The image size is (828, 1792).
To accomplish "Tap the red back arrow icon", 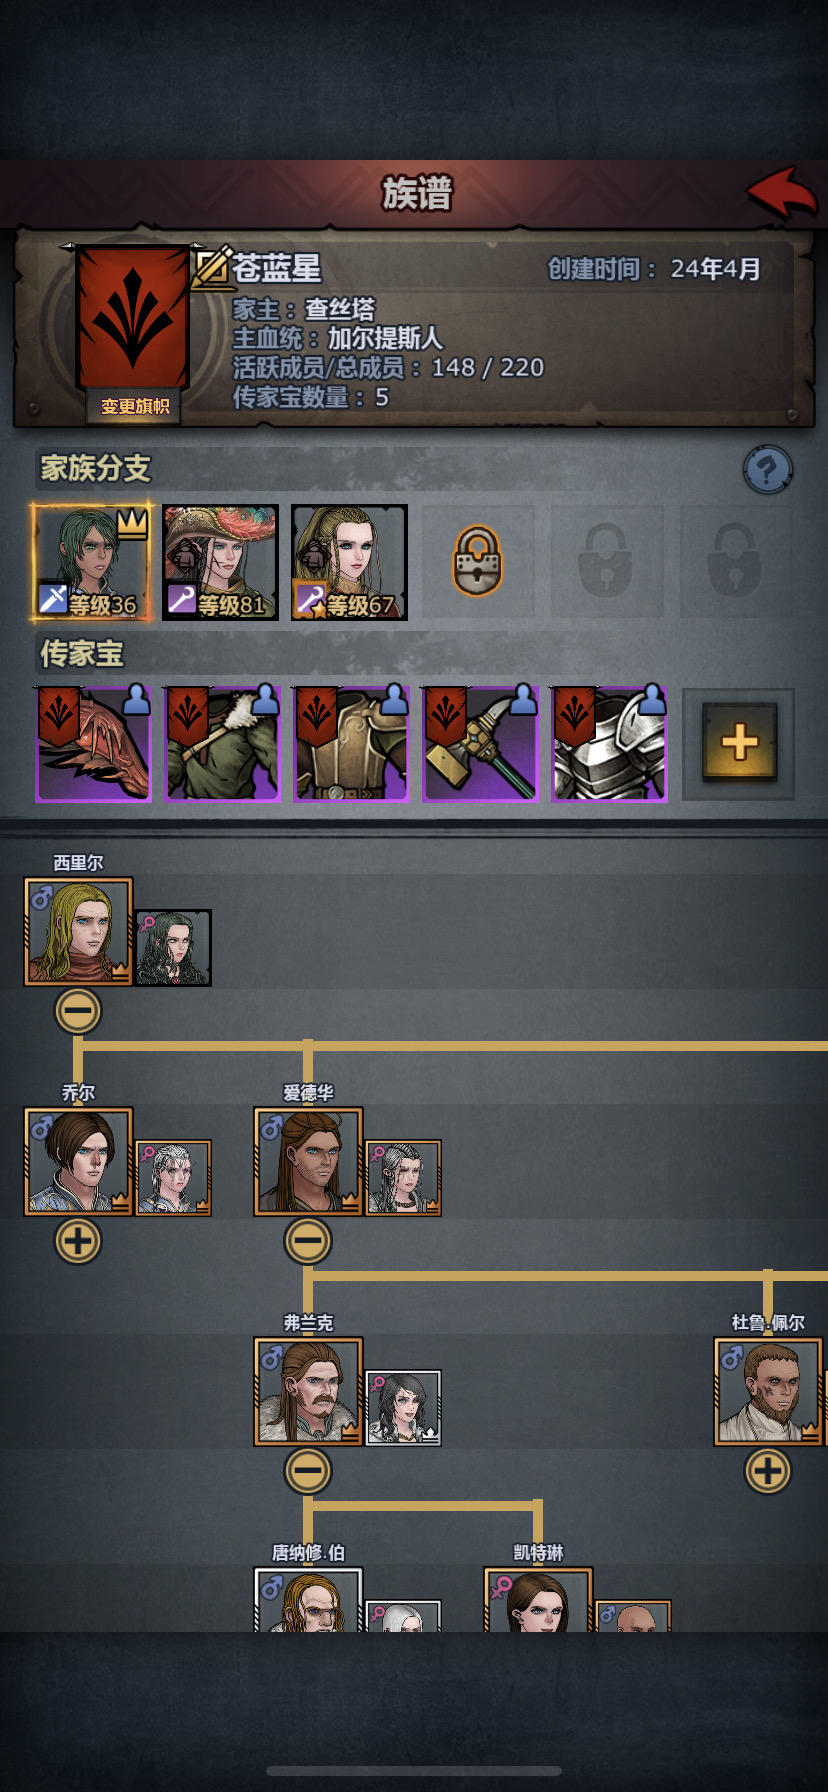I will 782,193.
